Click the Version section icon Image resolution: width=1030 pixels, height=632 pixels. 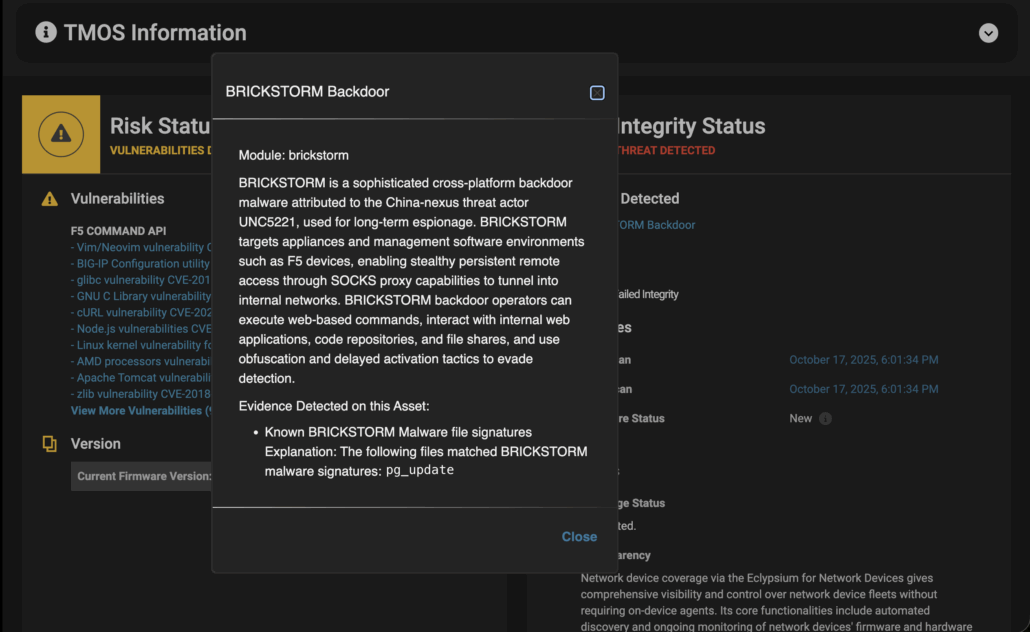pyautogui.click(x=49, y=444)
